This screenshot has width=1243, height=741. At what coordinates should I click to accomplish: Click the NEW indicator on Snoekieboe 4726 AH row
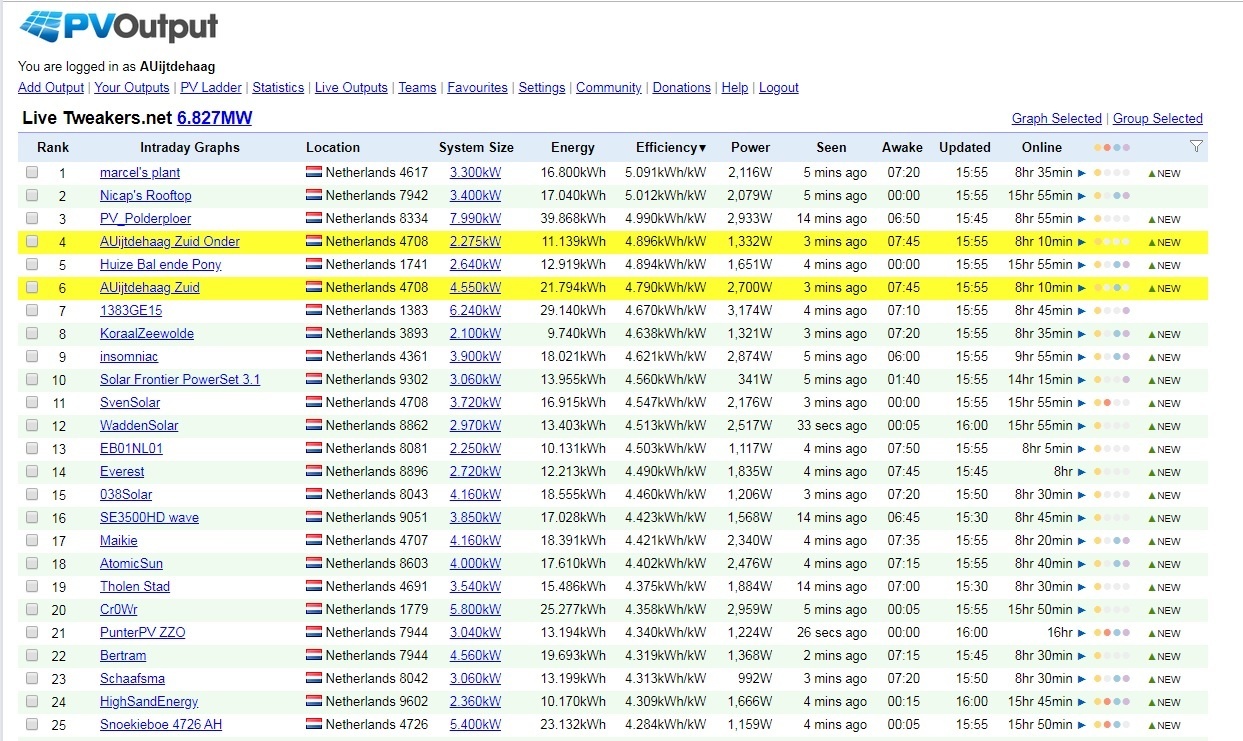[1164, 725]
